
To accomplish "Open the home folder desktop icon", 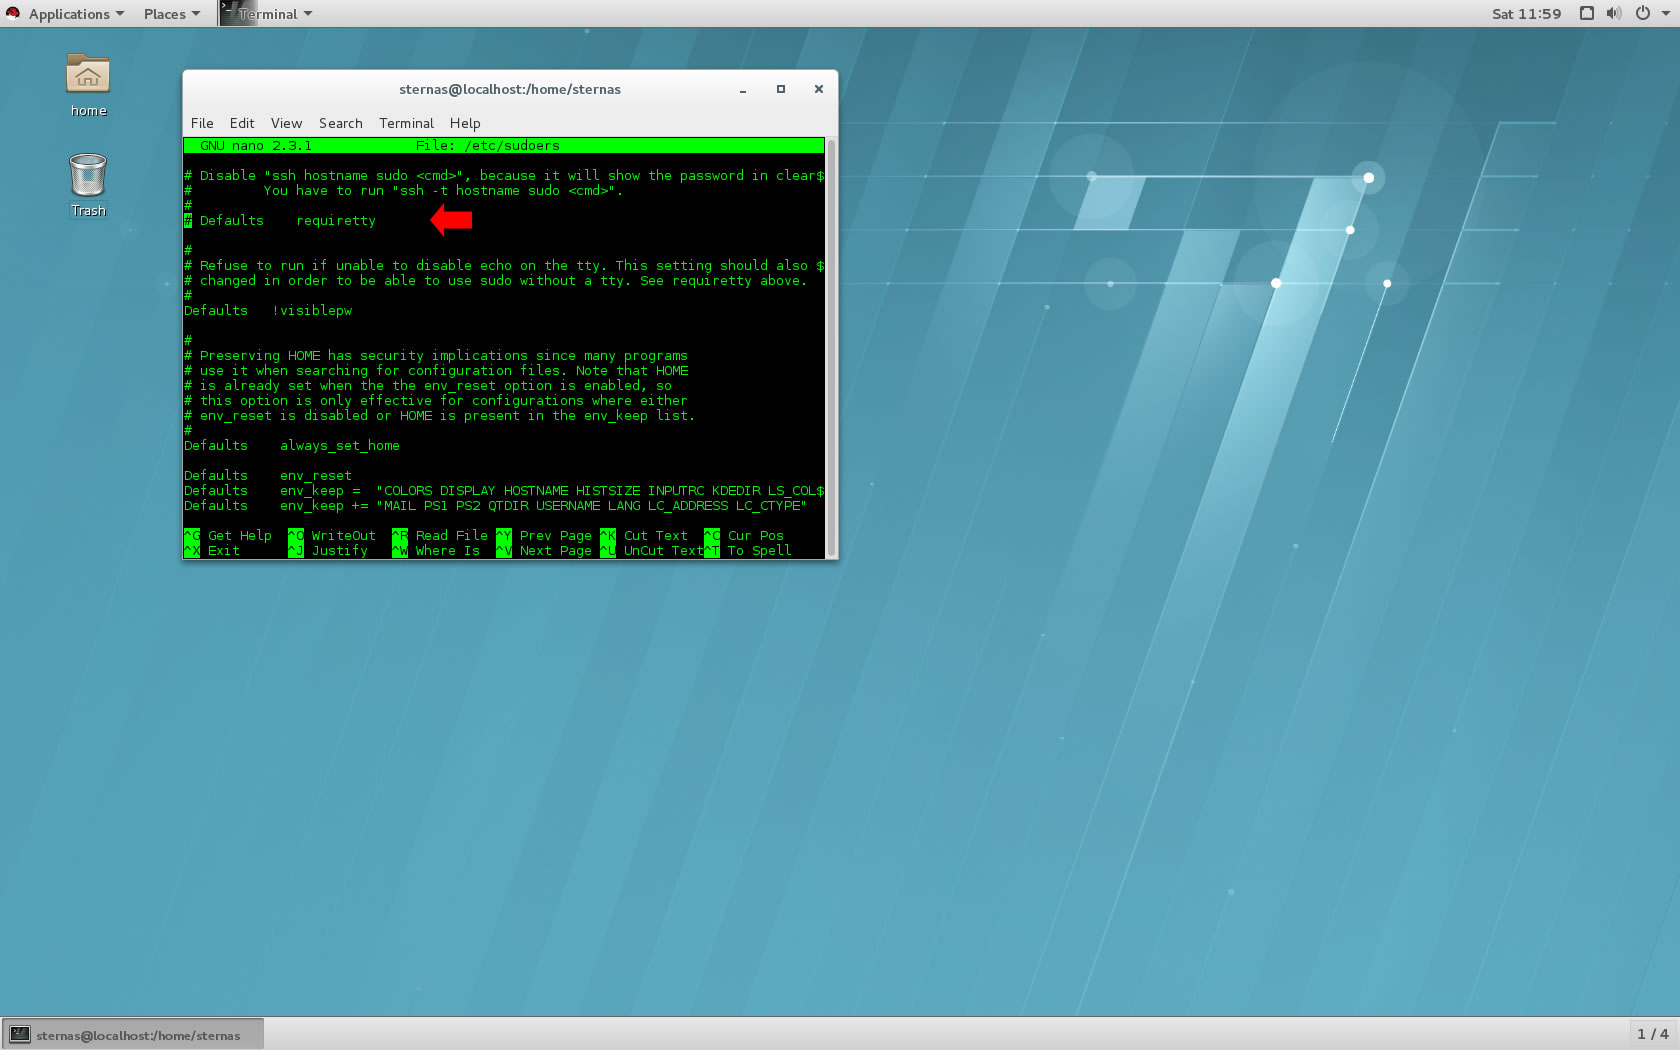I will [88, 85].
